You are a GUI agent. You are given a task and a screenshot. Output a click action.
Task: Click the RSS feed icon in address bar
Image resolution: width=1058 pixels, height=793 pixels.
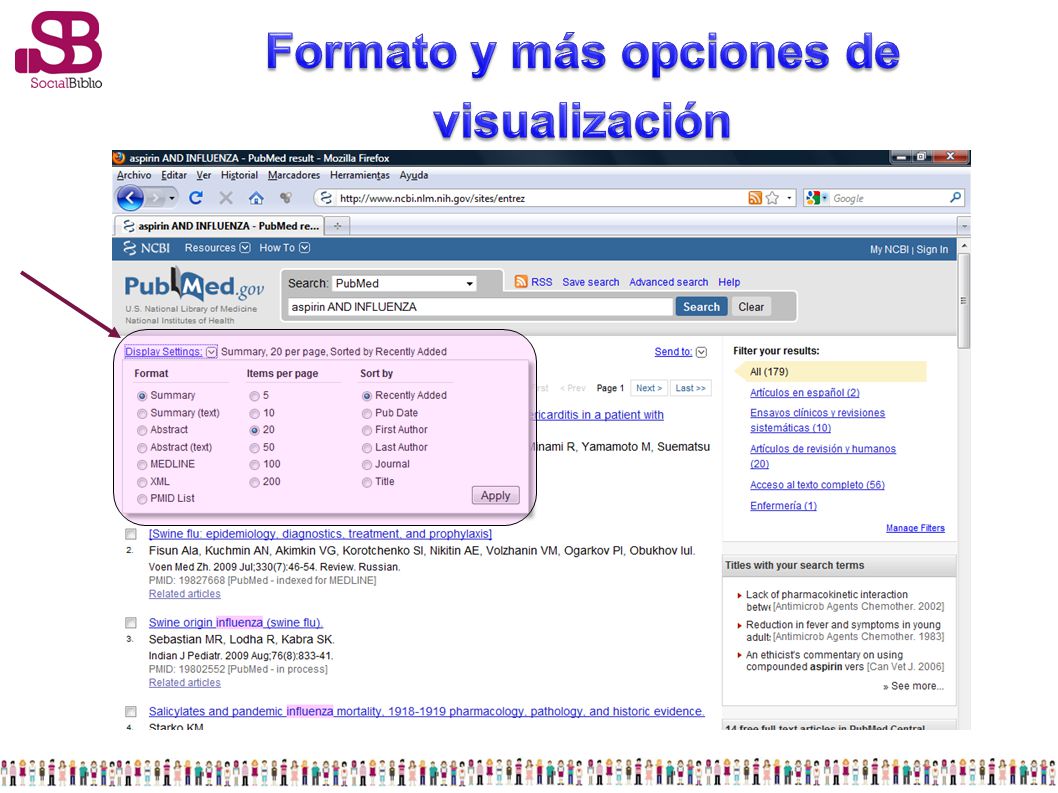pyautogui.click(x=755, y=198)
